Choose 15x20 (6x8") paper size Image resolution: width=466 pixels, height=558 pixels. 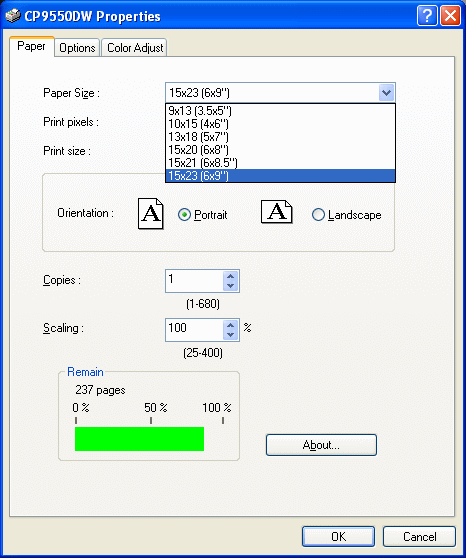[x=280, y=150]
